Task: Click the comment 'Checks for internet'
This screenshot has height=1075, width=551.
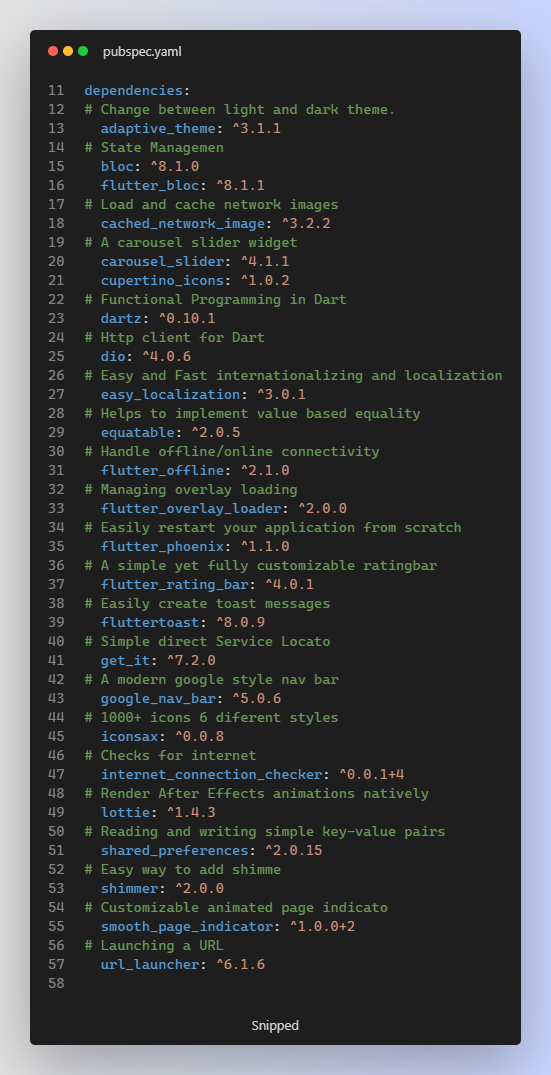Action: 170,756
